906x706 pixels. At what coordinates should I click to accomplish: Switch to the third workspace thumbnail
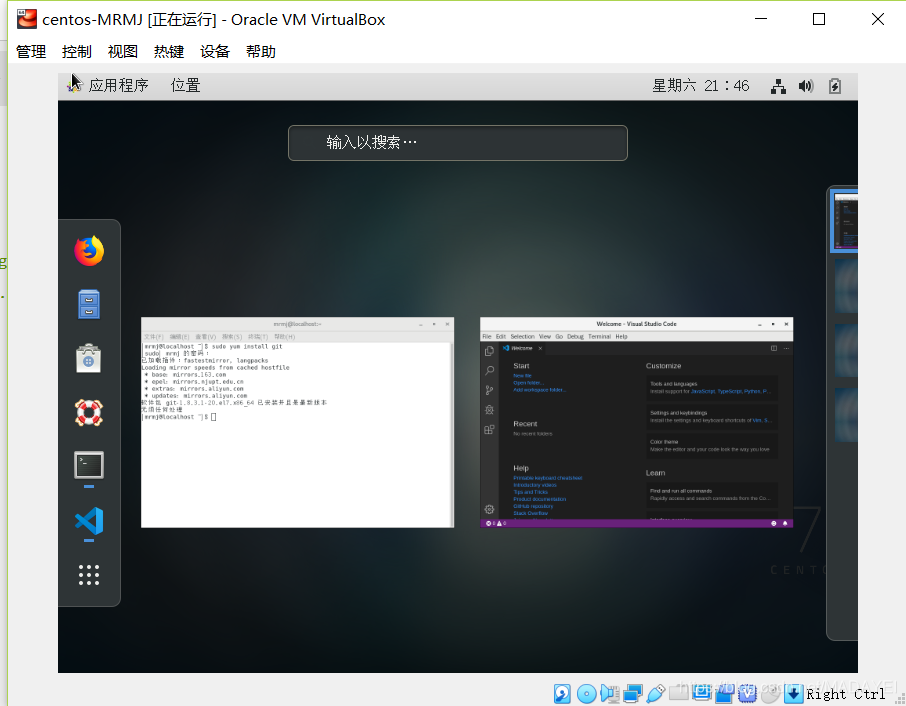coord(846,350)
